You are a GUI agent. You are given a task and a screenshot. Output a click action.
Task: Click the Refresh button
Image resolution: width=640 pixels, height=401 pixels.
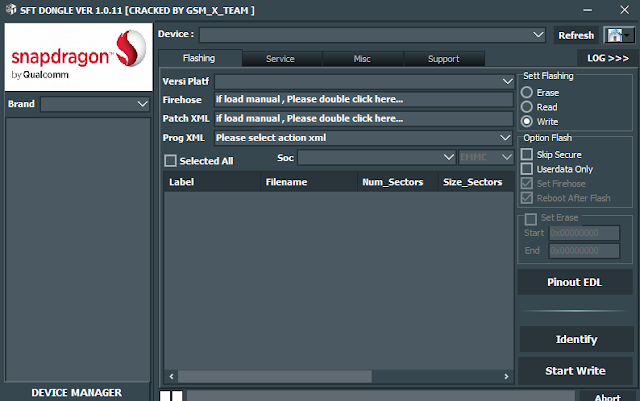(576, 36)
